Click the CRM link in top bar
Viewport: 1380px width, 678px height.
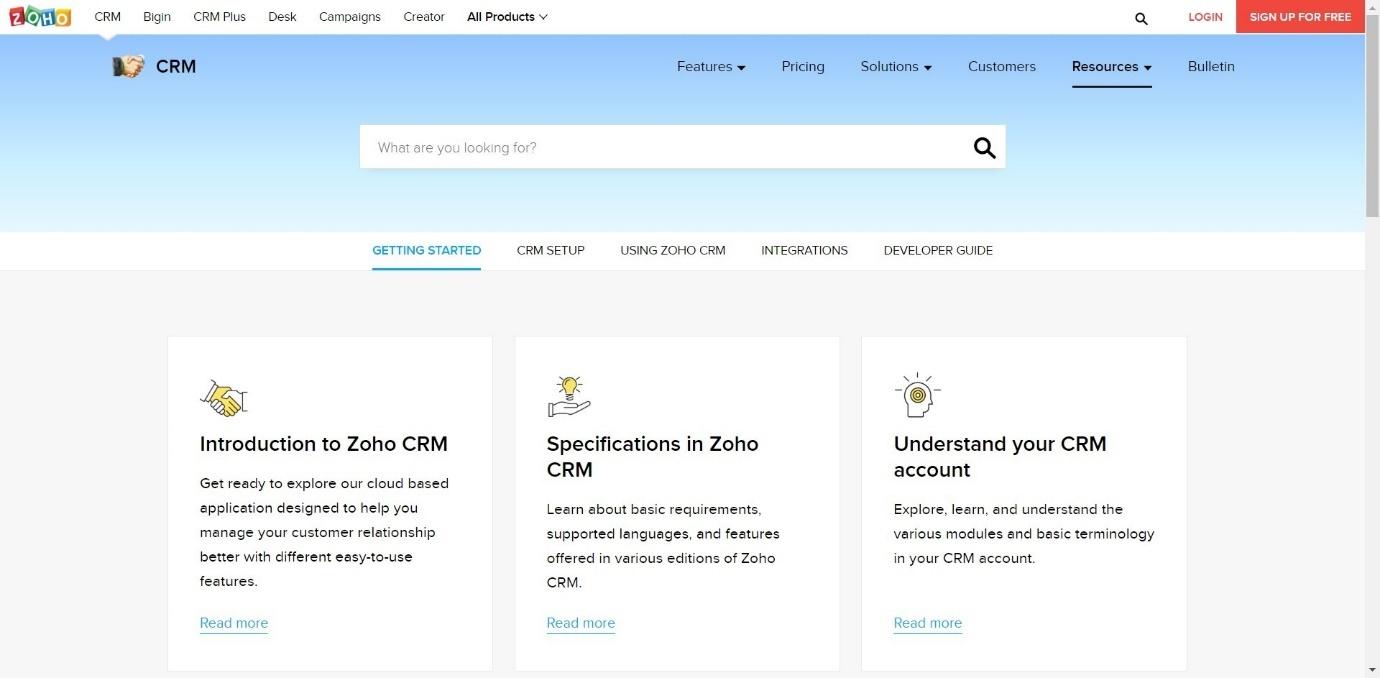pos(107,17)
